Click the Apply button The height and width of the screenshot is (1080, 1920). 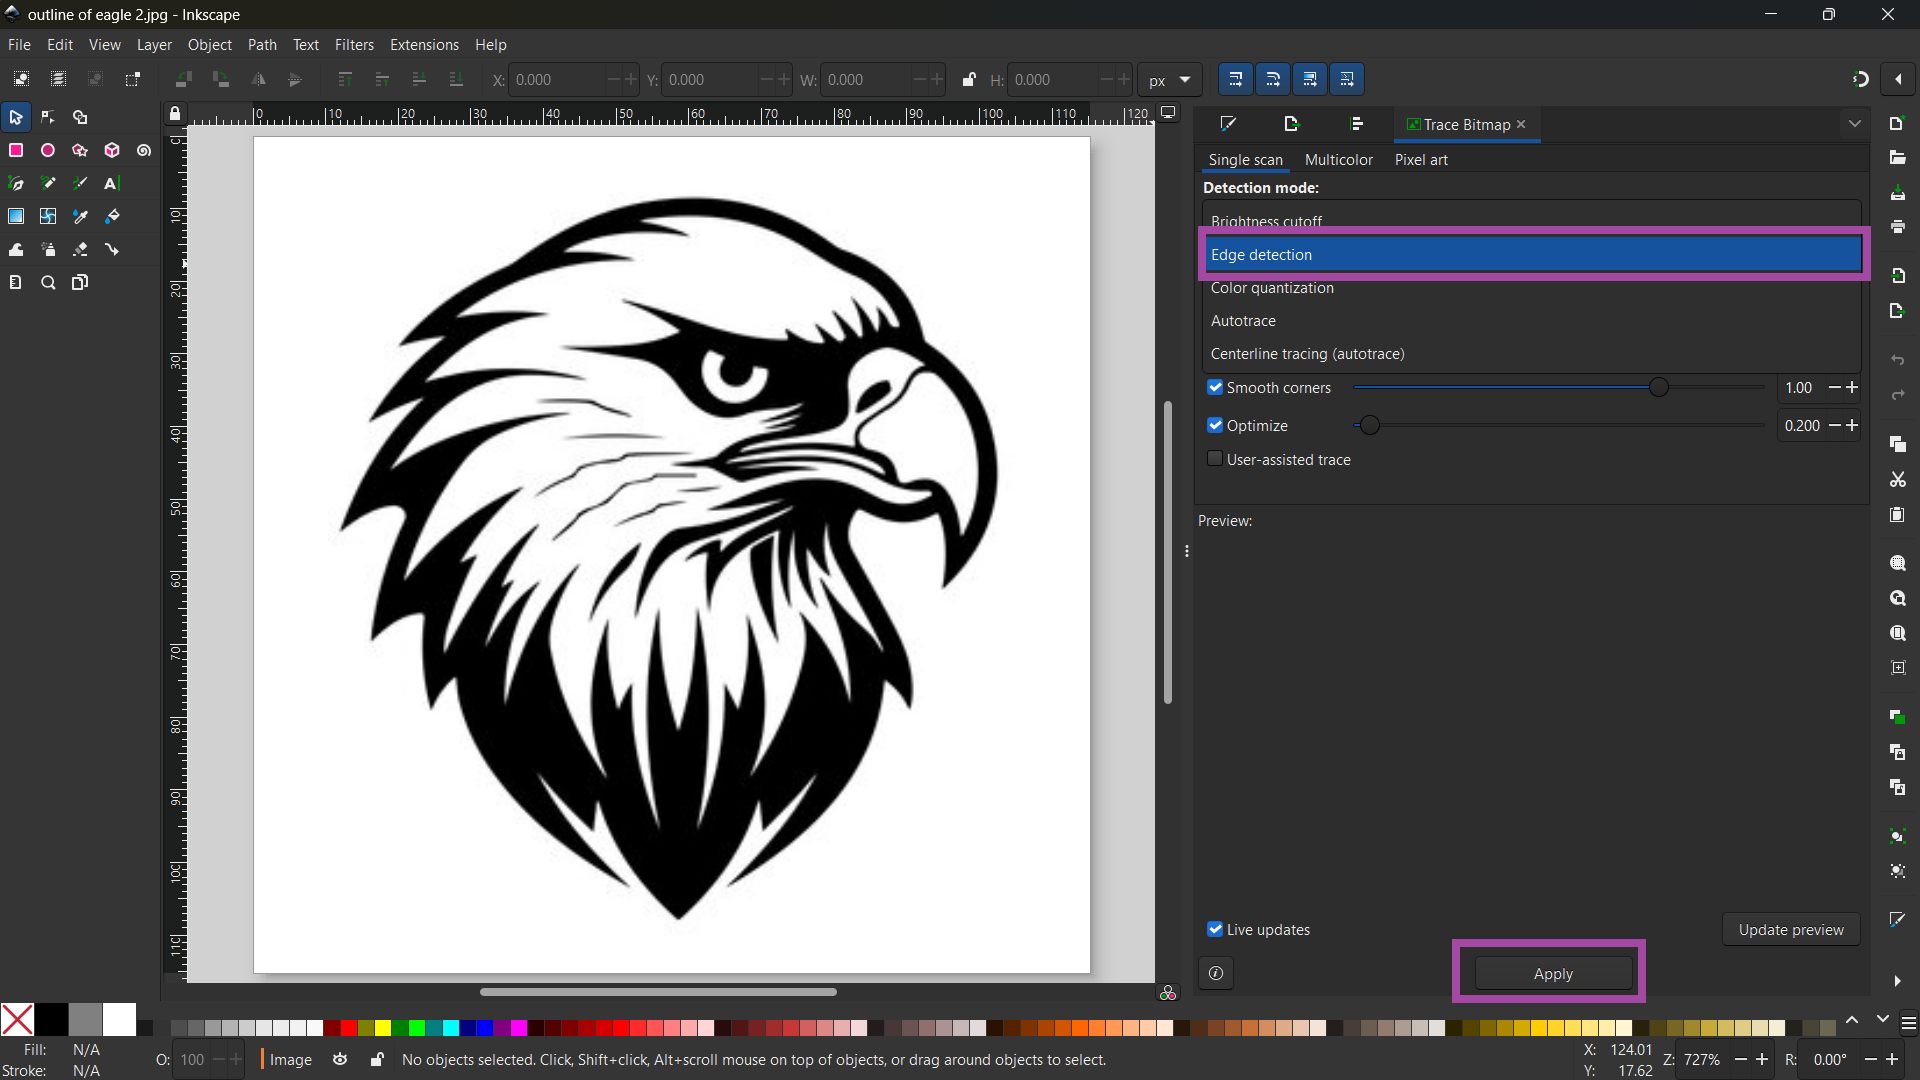[1552, 973]
